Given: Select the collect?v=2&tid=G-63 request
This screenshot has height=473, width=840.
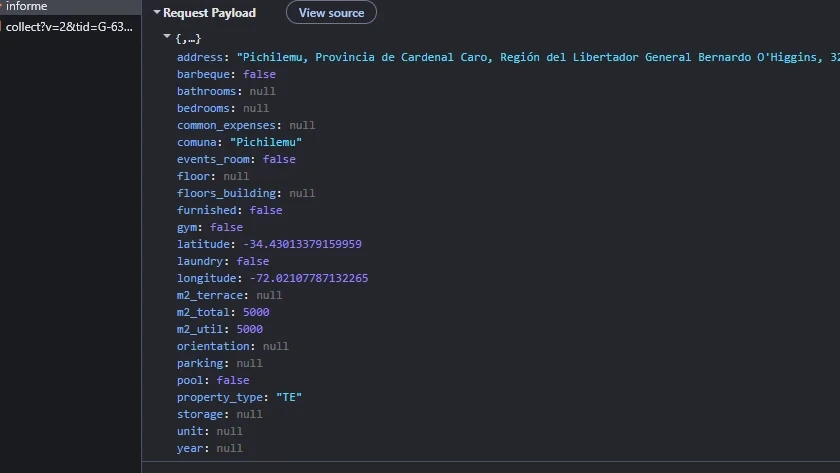Looking at the screenshot, I should (x=69, y=27).
